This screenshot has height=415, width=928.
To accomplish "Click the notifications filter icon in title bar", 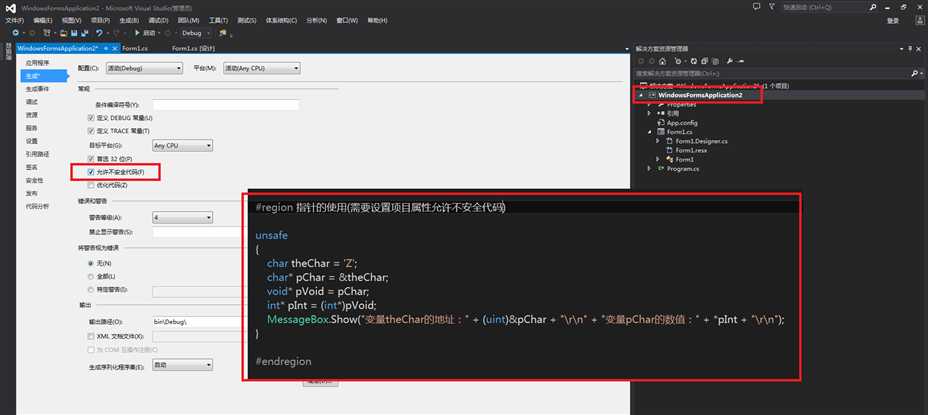I will pyautogui.click(x=772, y=7).
